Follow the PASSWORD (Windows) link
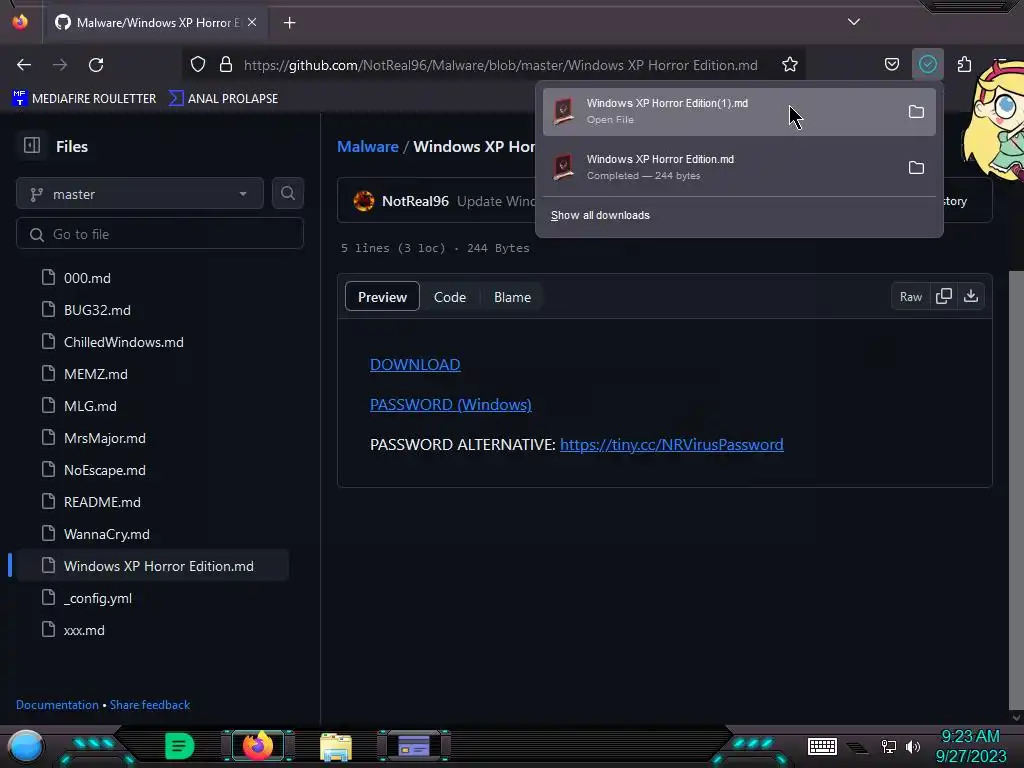Image resolution: width=1024 pixels, height=768 pixels. click(x=451, y=405)
